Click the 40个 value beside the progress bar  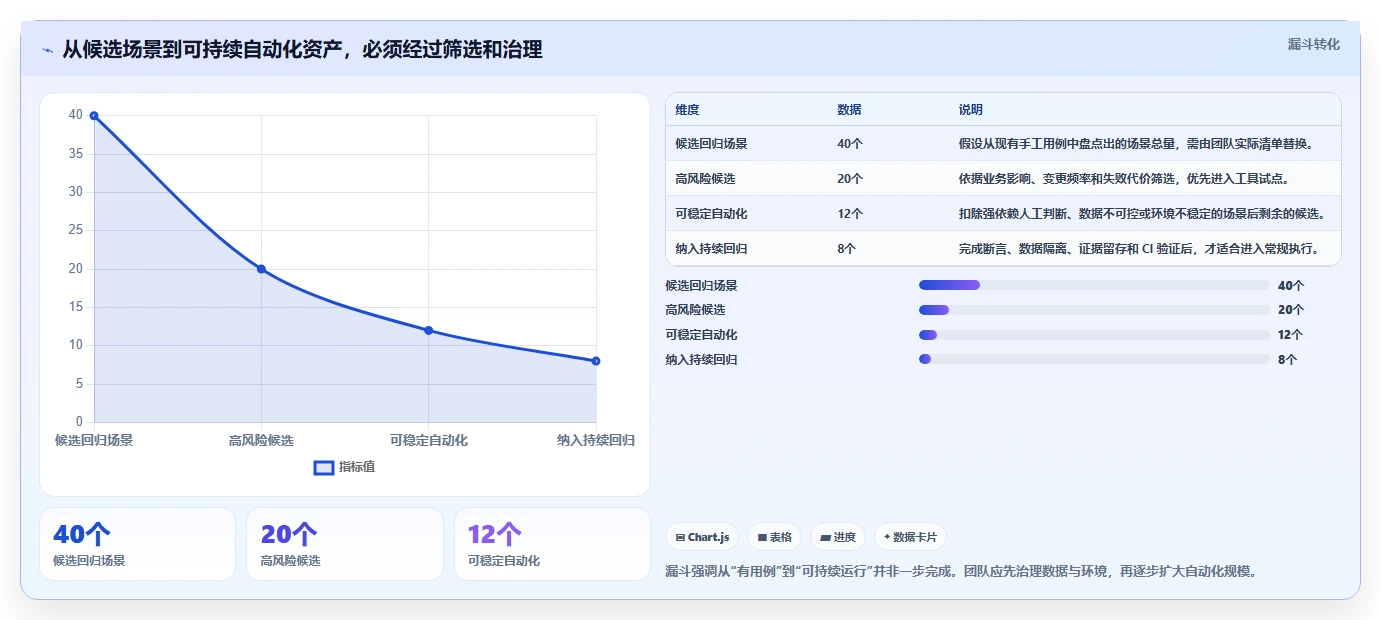tap(1291, 285)
